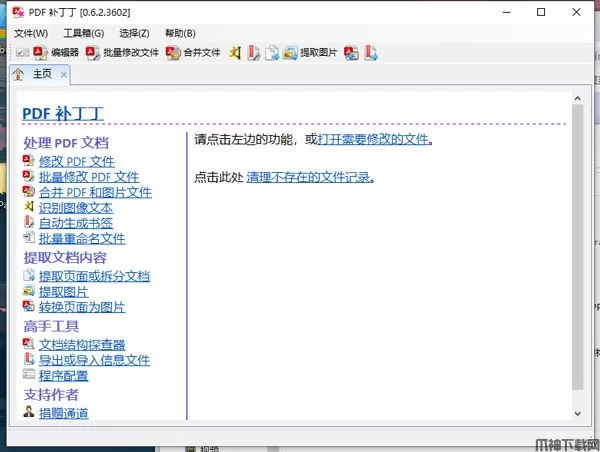This screenshot has height=452, width=600.
Task: Expand the 选择(Z) menu
Action: (135, 33)
